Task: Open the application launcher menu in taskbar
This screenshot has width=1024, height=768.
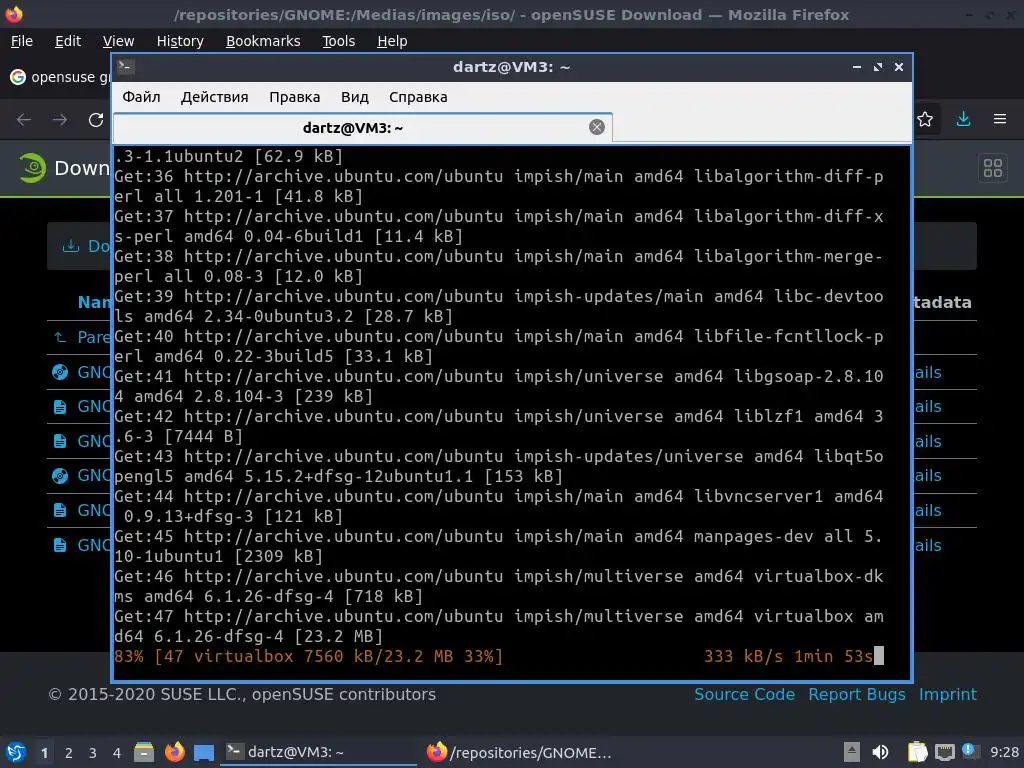Action: click(16, 752)
